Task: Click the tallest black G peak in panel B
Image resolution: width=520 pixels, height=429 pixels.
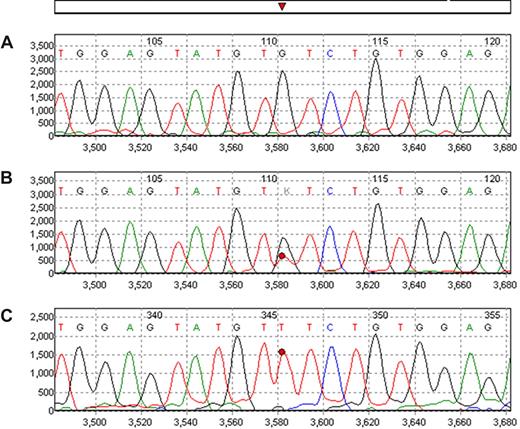Action: 378,238
